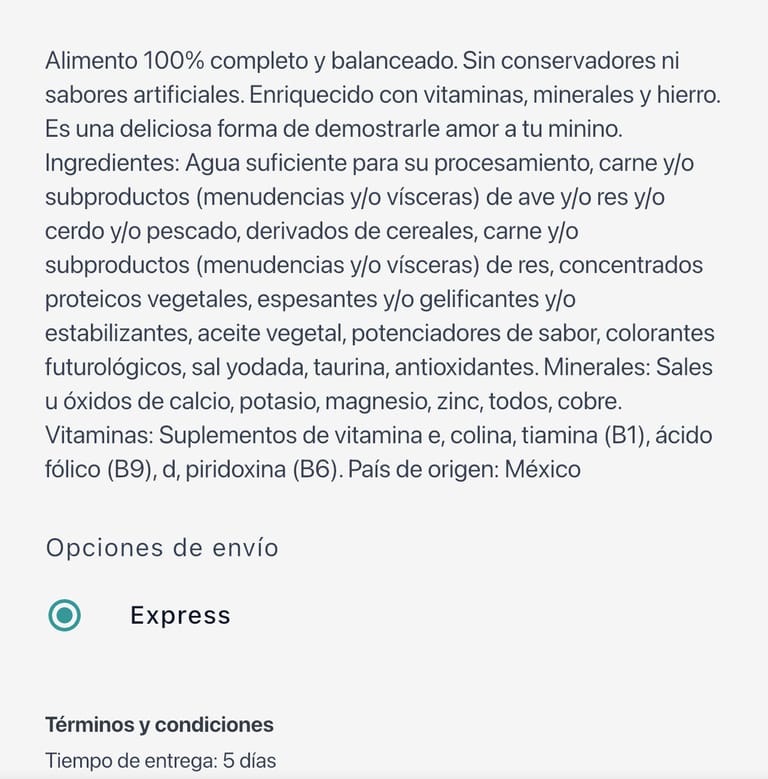Click the Tiempo de entrega: 5 días text
Screen dimensions: 768x779
coord(160,761)
